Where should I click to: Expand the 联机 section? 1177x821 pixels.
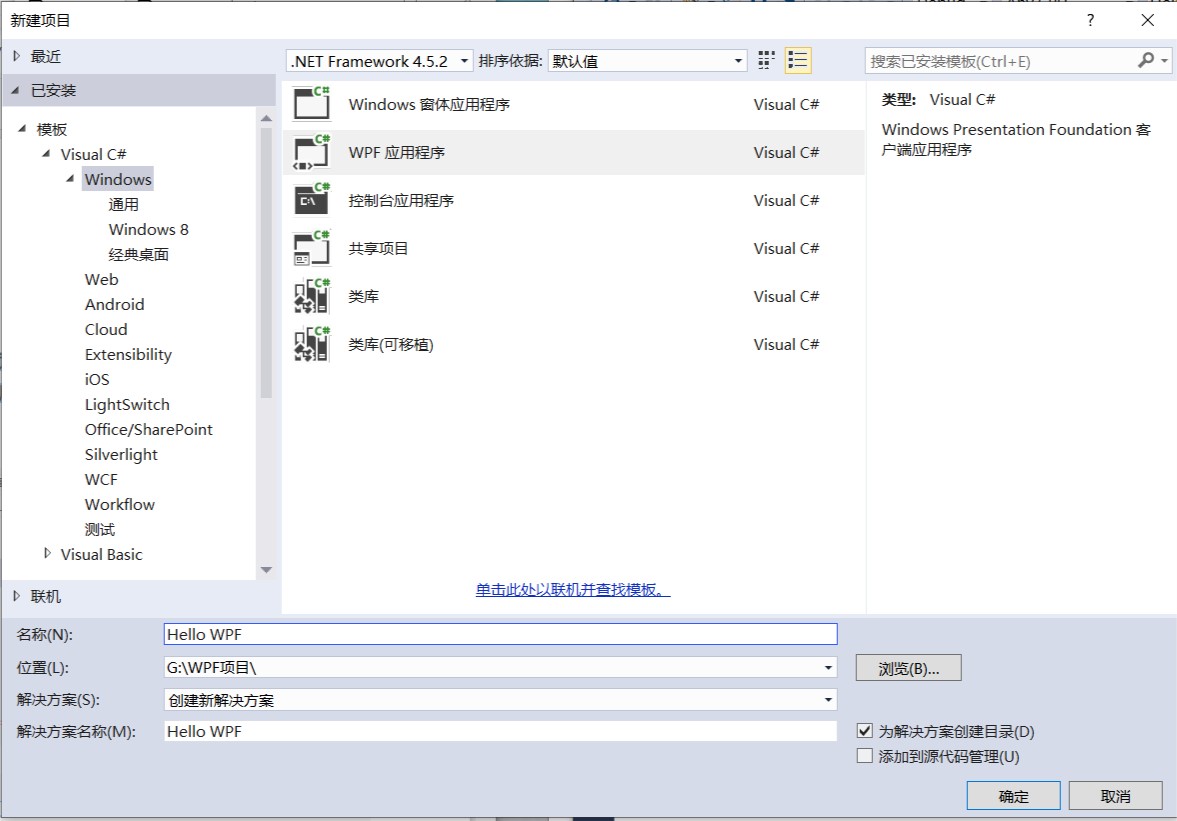pyautogui.click(x=17, y=595)
